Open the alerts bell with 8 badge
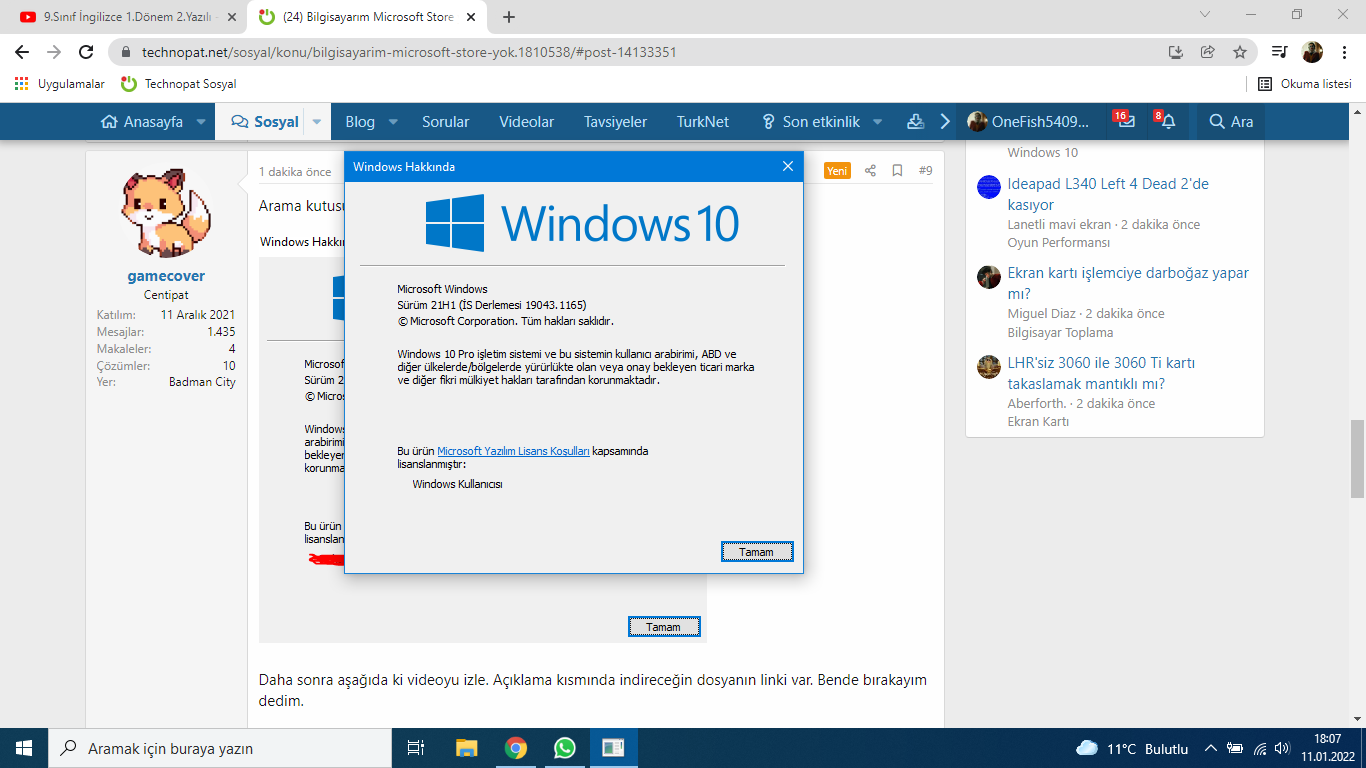 pos(1166,121)
